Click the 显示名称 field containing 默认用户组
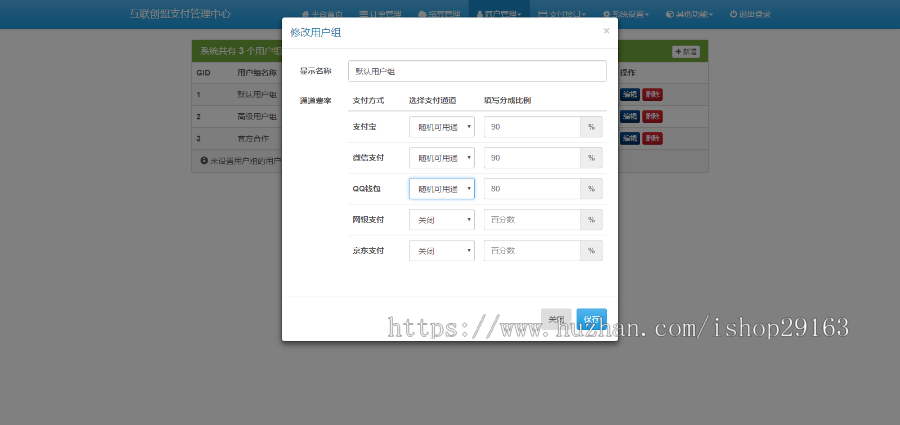 477,71
